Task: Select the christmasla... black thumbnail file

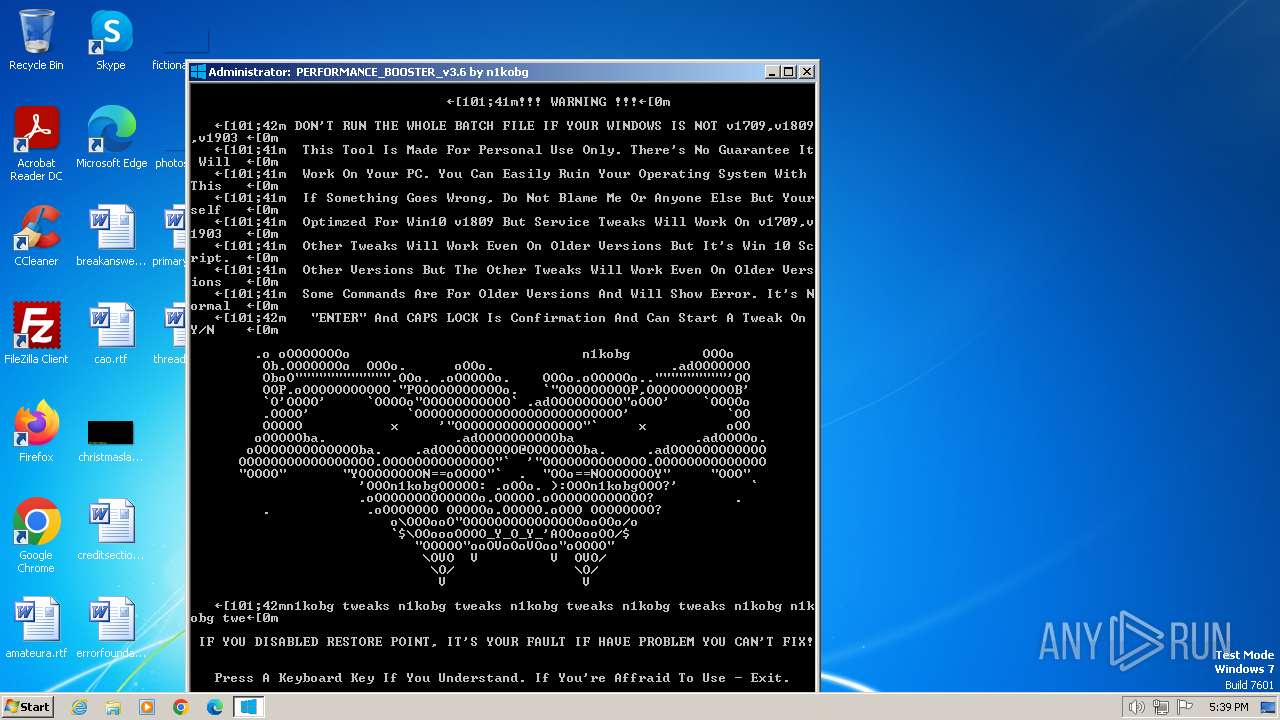Action: (111, 440)
